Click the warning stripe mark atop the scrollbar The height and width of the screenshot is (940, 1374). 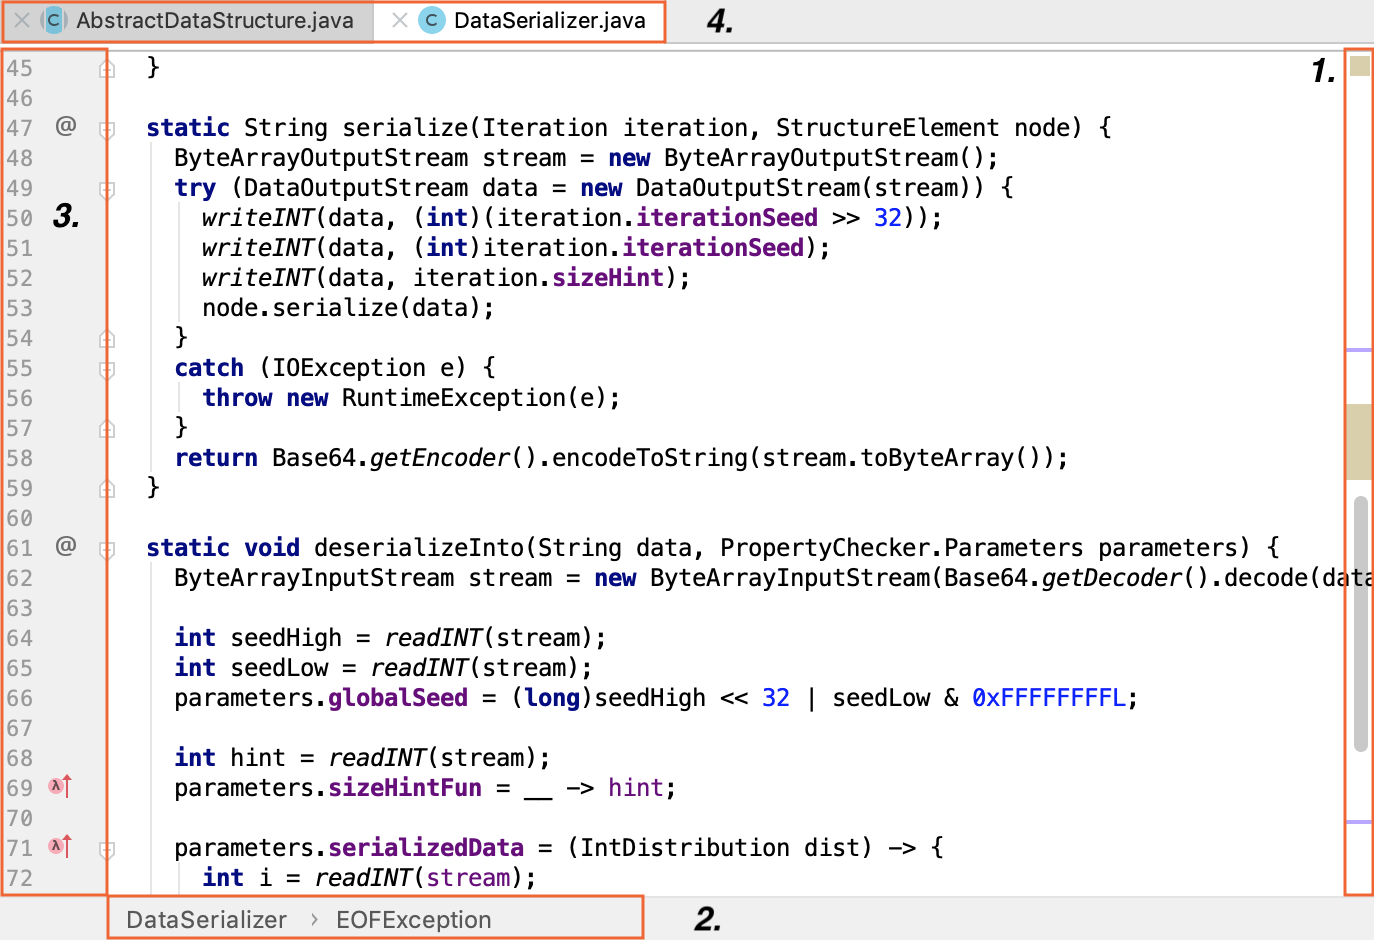(1362, 65)
